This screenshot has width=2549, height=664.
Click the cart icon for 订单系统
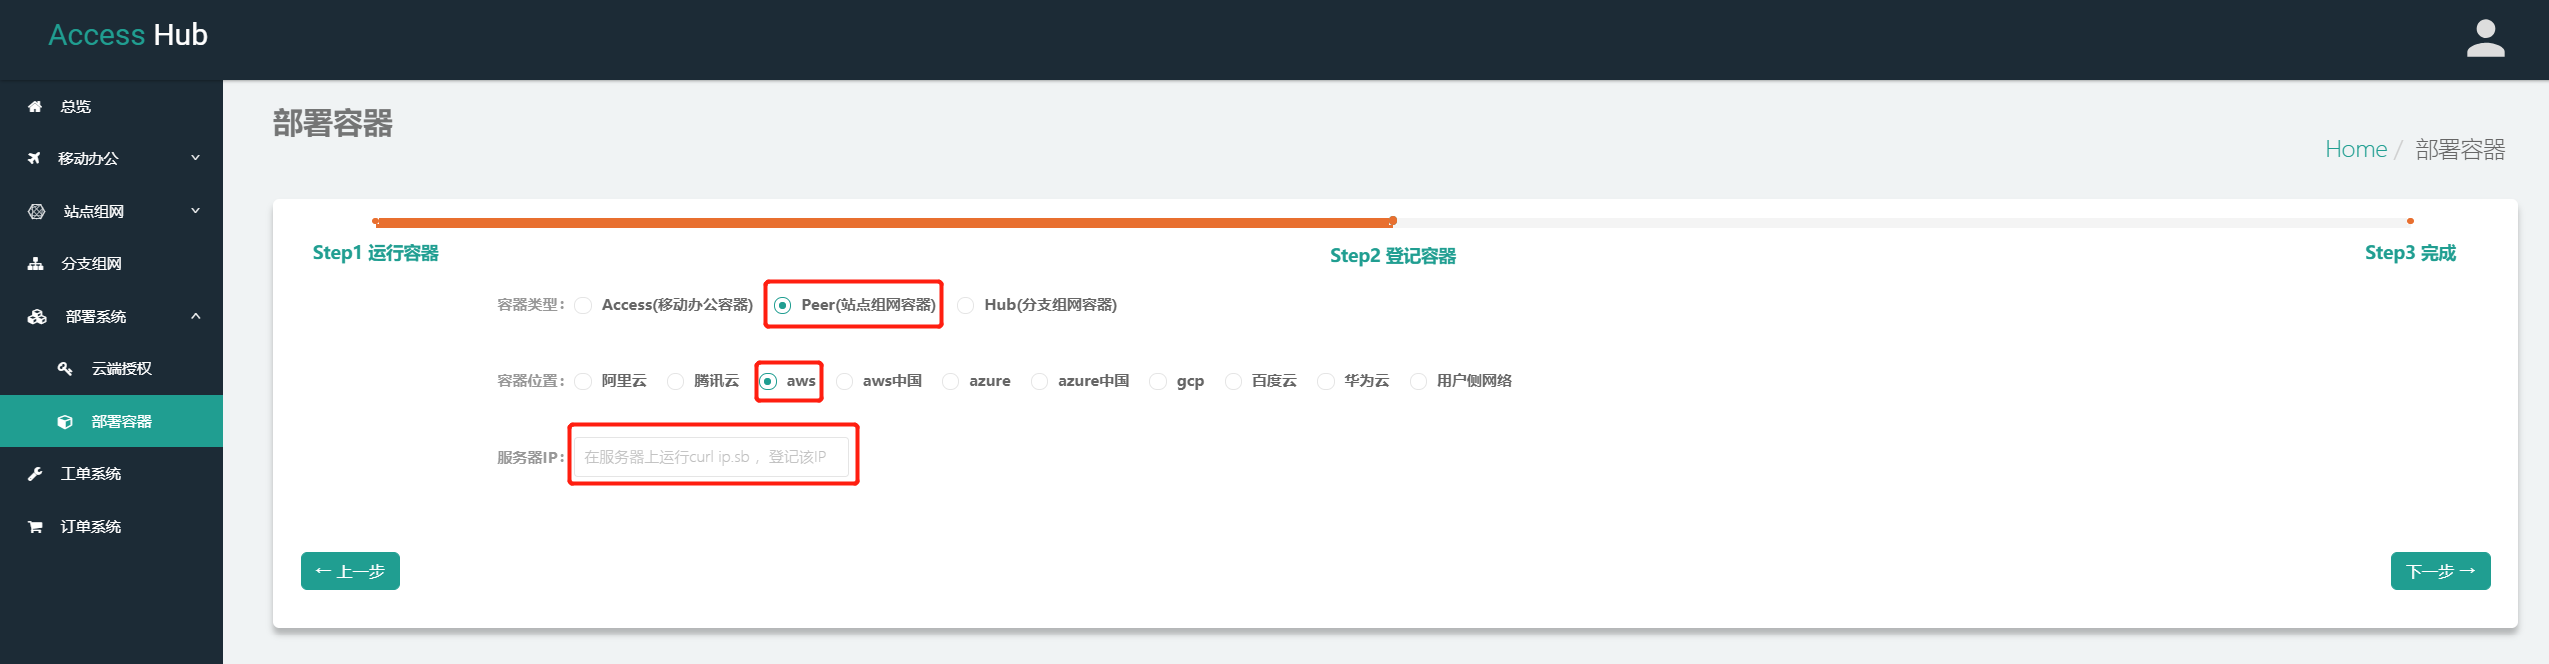(35, 527)
